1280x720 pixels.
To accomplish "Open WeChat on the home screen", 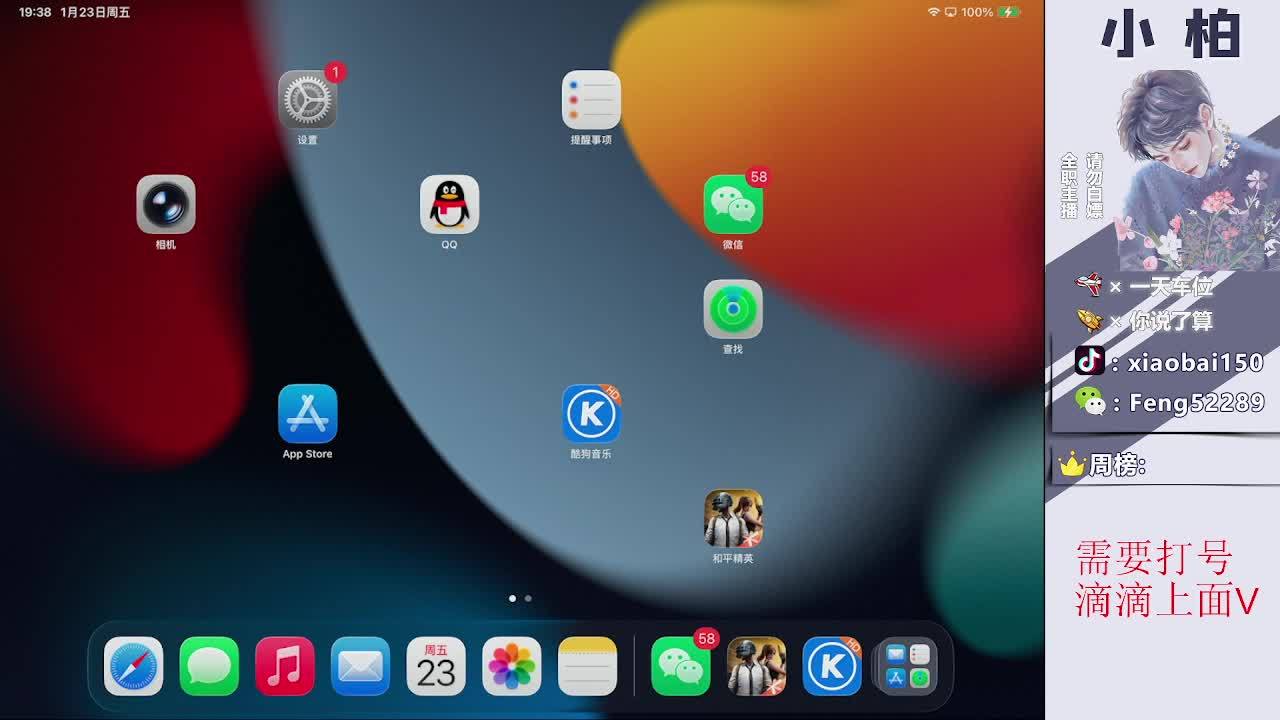I will point(733,205).
